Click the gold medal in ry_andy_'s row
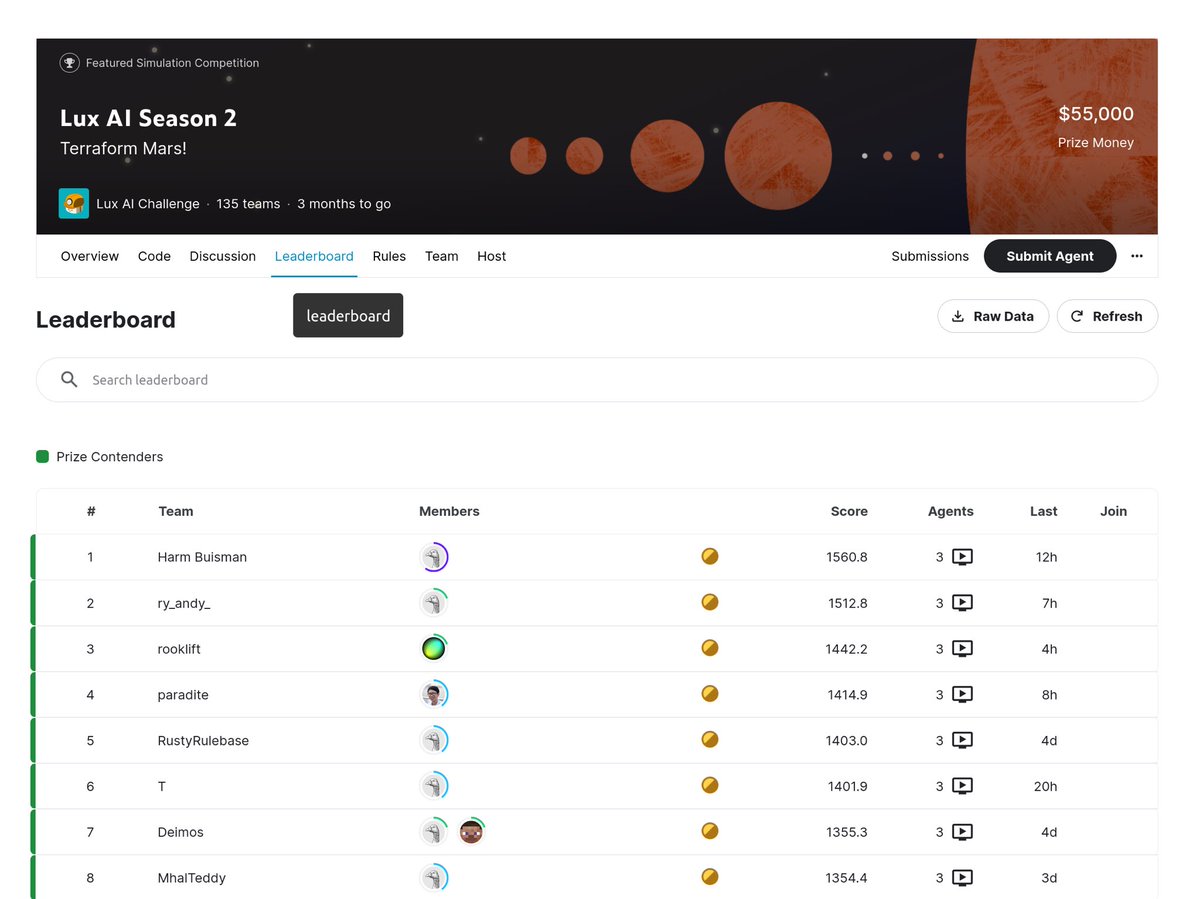1200x899 pixels. pyautogui.click(x=710, y=602)
